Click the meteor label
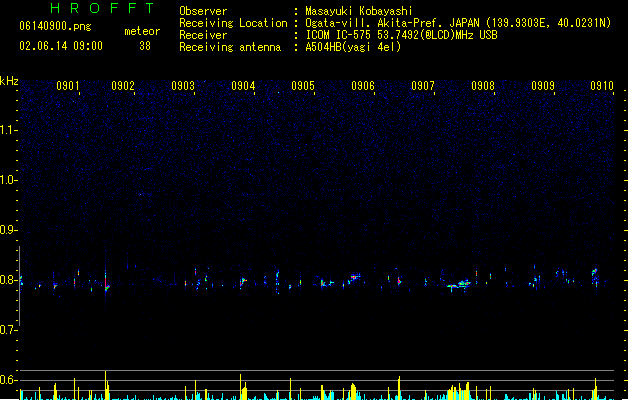Screen dimensions: 629x400 pyautogui.click(x=142, y=31)
